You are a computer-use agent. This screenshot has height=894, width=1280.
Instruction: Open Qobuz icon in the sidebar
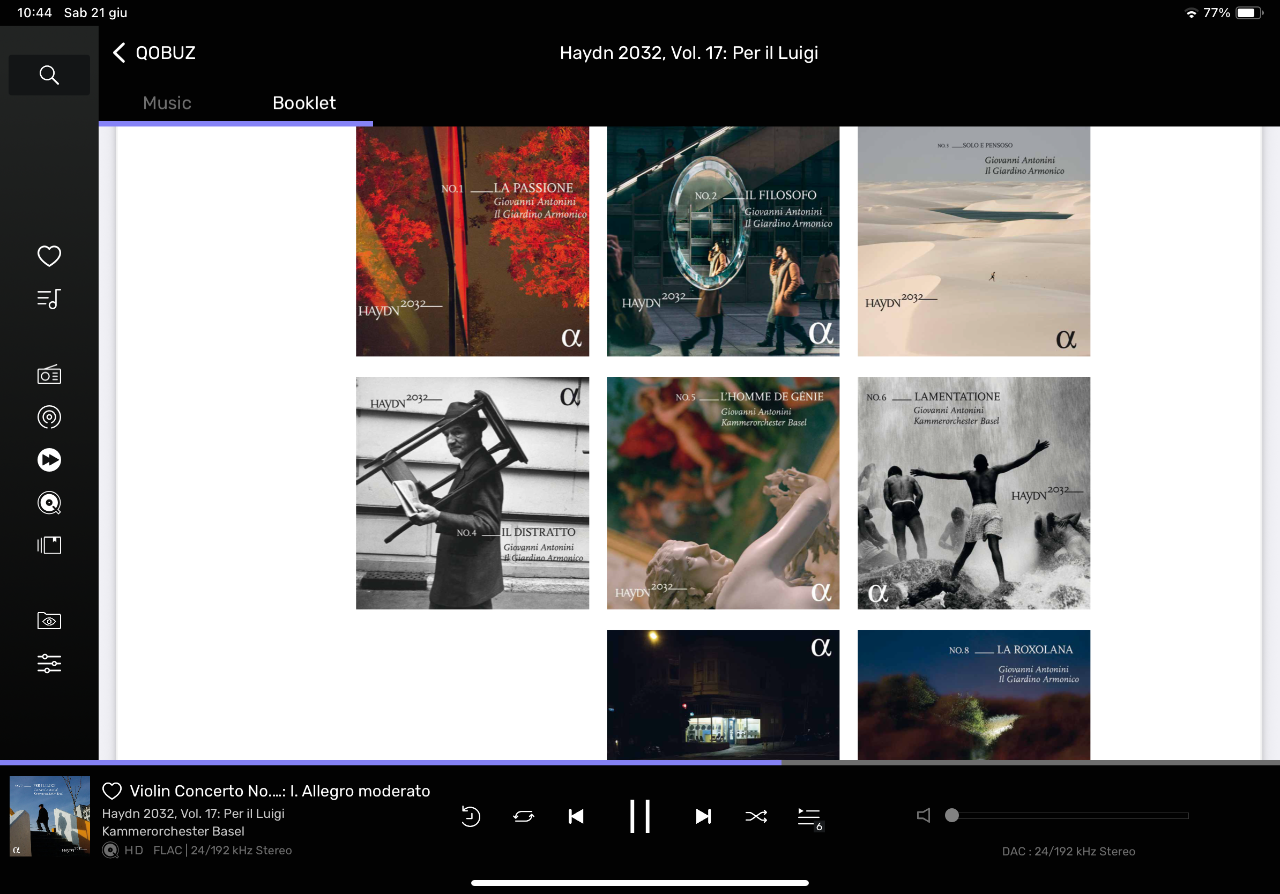pos(49,503)
